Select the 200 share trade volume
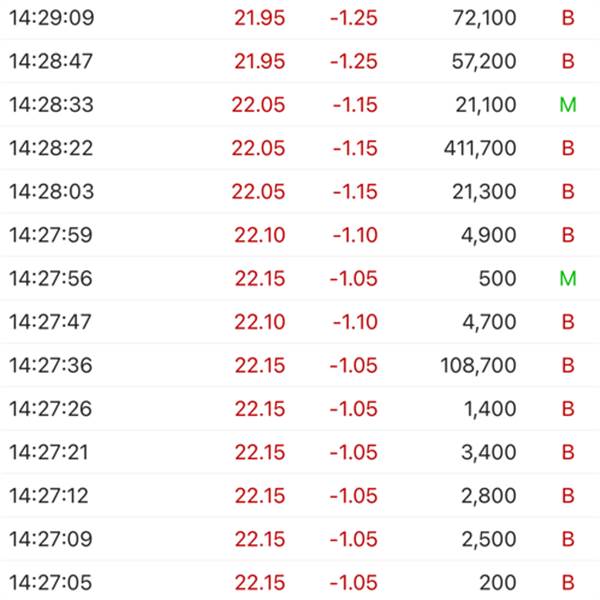Screen dimensions: 600x600 498,582
